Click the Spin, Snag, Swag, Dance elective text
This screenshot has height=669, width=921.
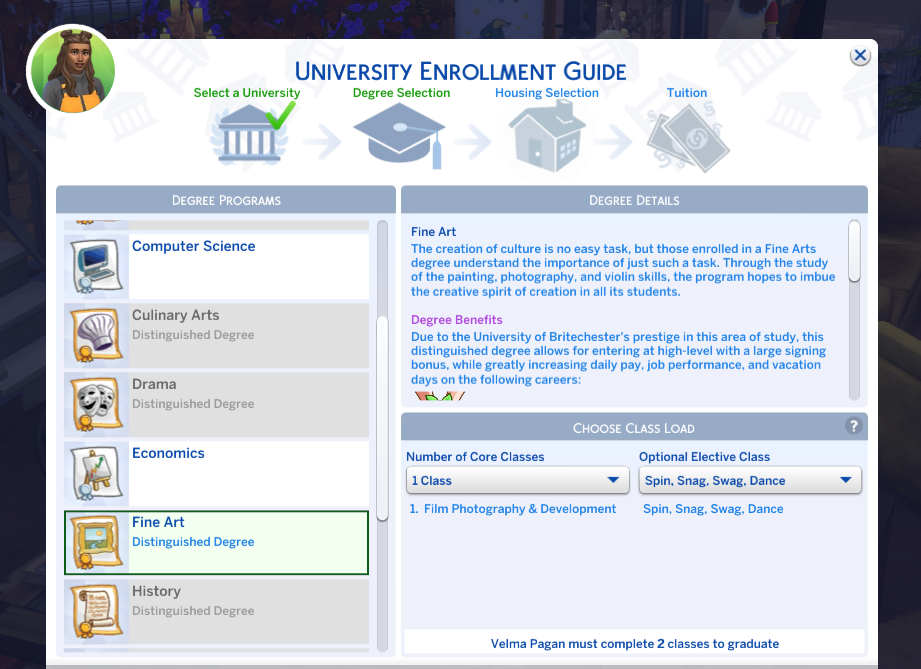point(713,509)
